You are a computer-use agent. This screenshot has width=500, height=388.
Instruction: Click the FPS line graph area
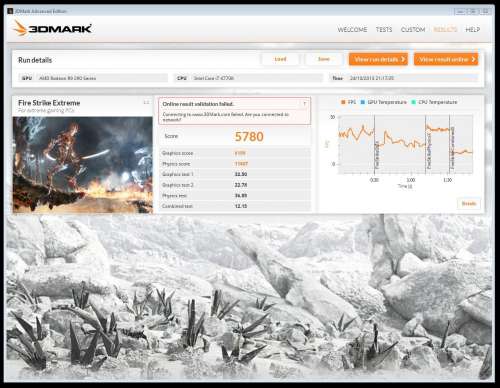[x=406, y=144]
